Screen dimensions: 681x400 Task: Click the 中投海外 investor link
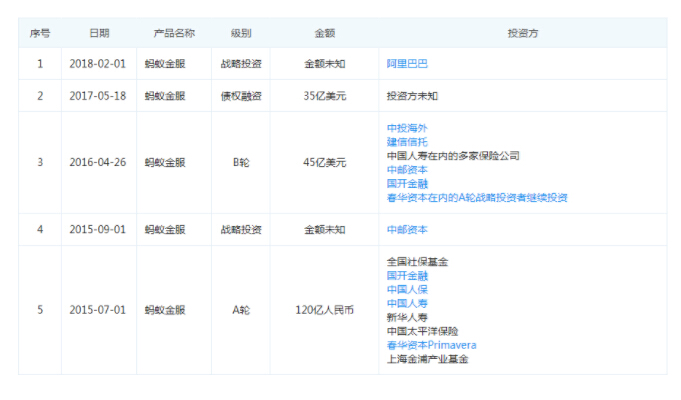click(x=407, y=128)
